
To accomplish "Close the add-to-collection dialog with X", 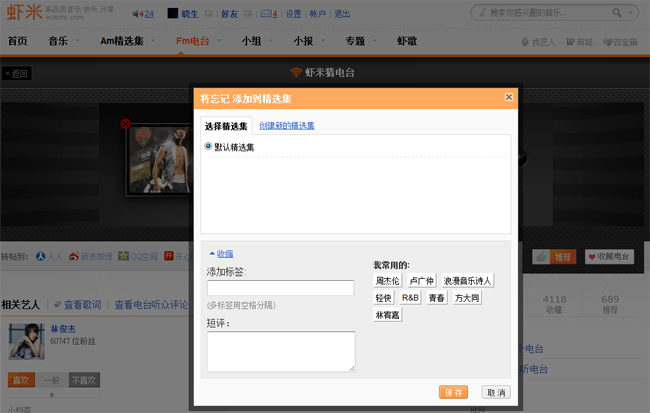I will tap(508, 97).
